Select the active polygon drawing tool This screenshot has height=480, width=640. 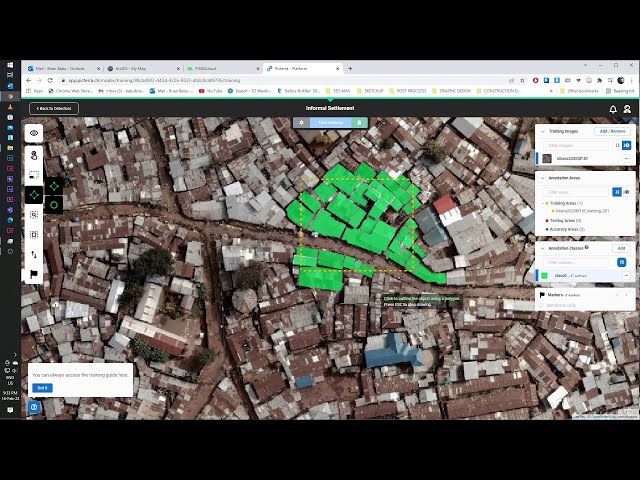[34, 195]
